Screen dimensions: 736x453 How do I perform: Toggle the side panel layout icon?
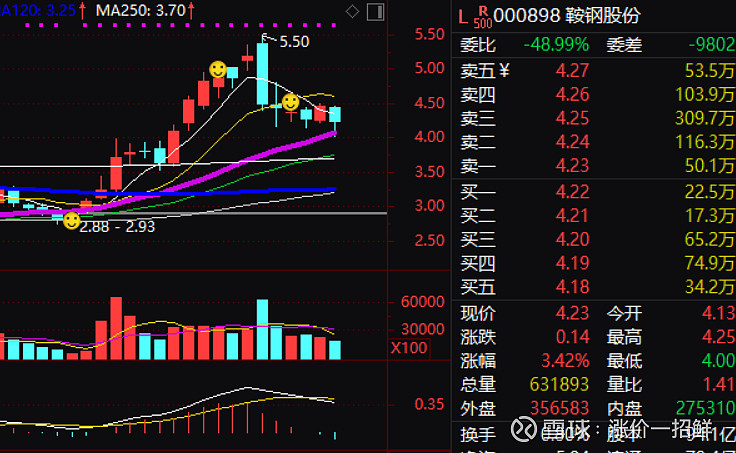(x=376, y=12)
